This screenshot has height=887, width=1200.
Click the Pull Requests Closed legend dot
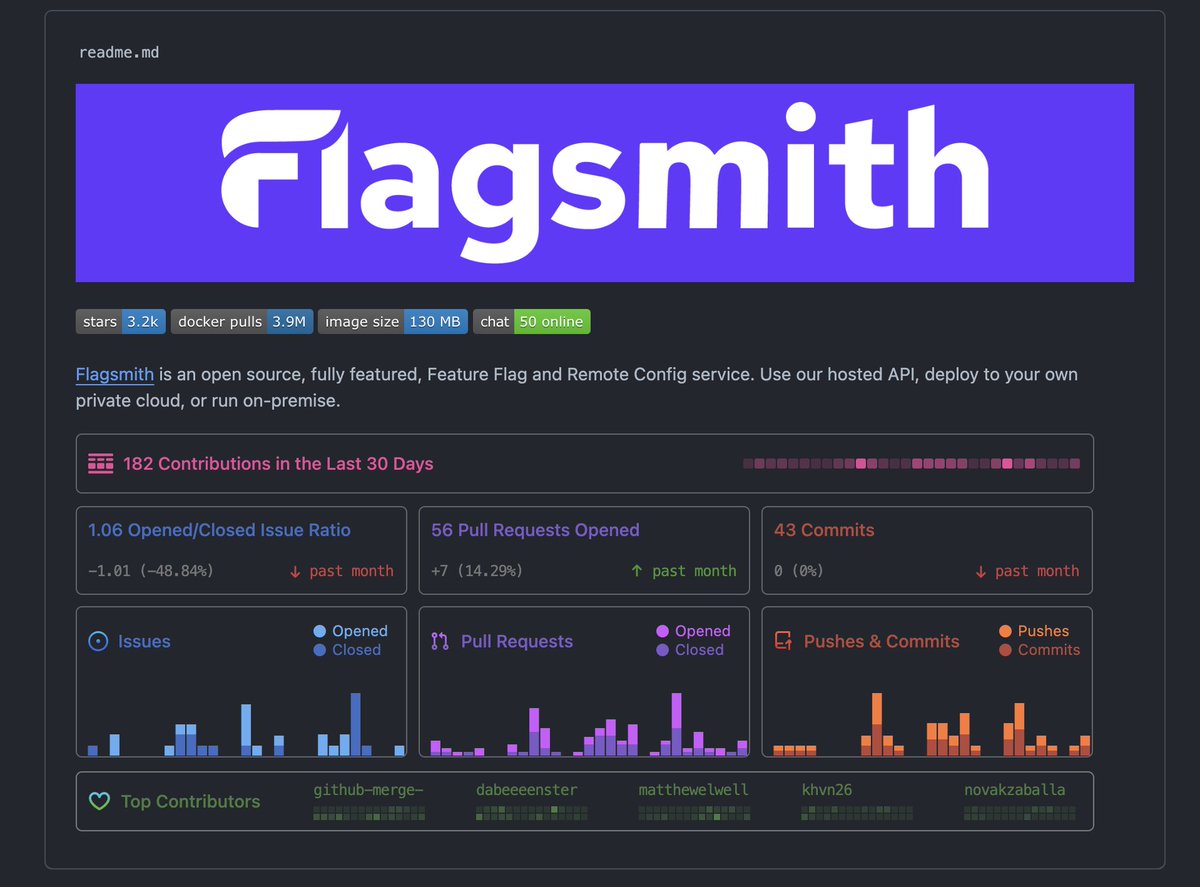coord(662,650)
